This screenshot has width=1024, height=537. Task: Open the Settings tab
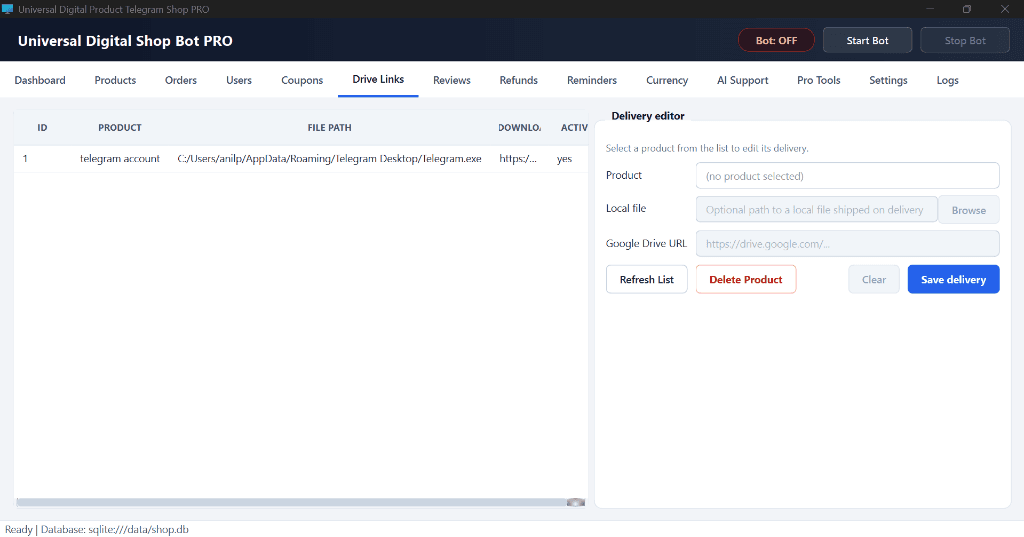888,80
